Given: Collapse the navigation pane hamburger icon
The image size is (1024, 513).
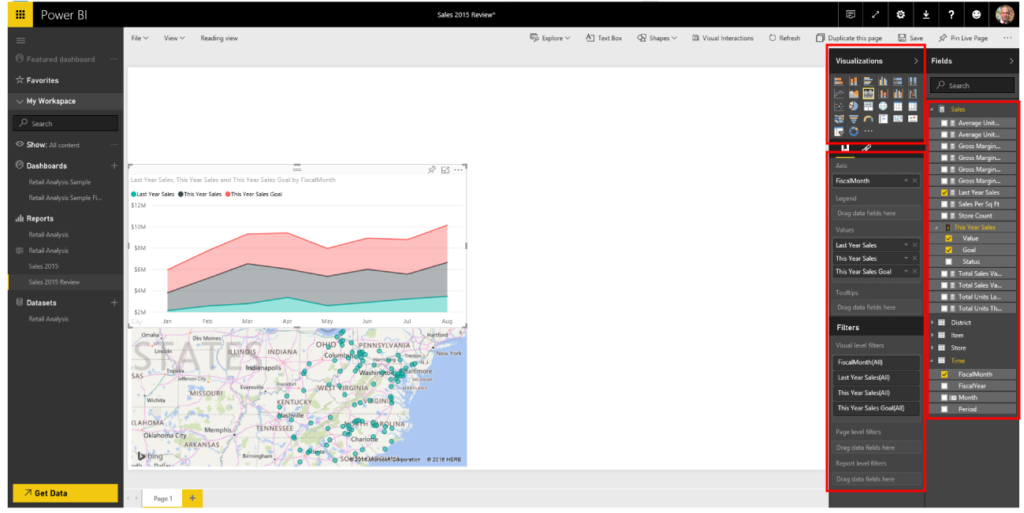Looking at the screenshot, I should coord(21,40).
